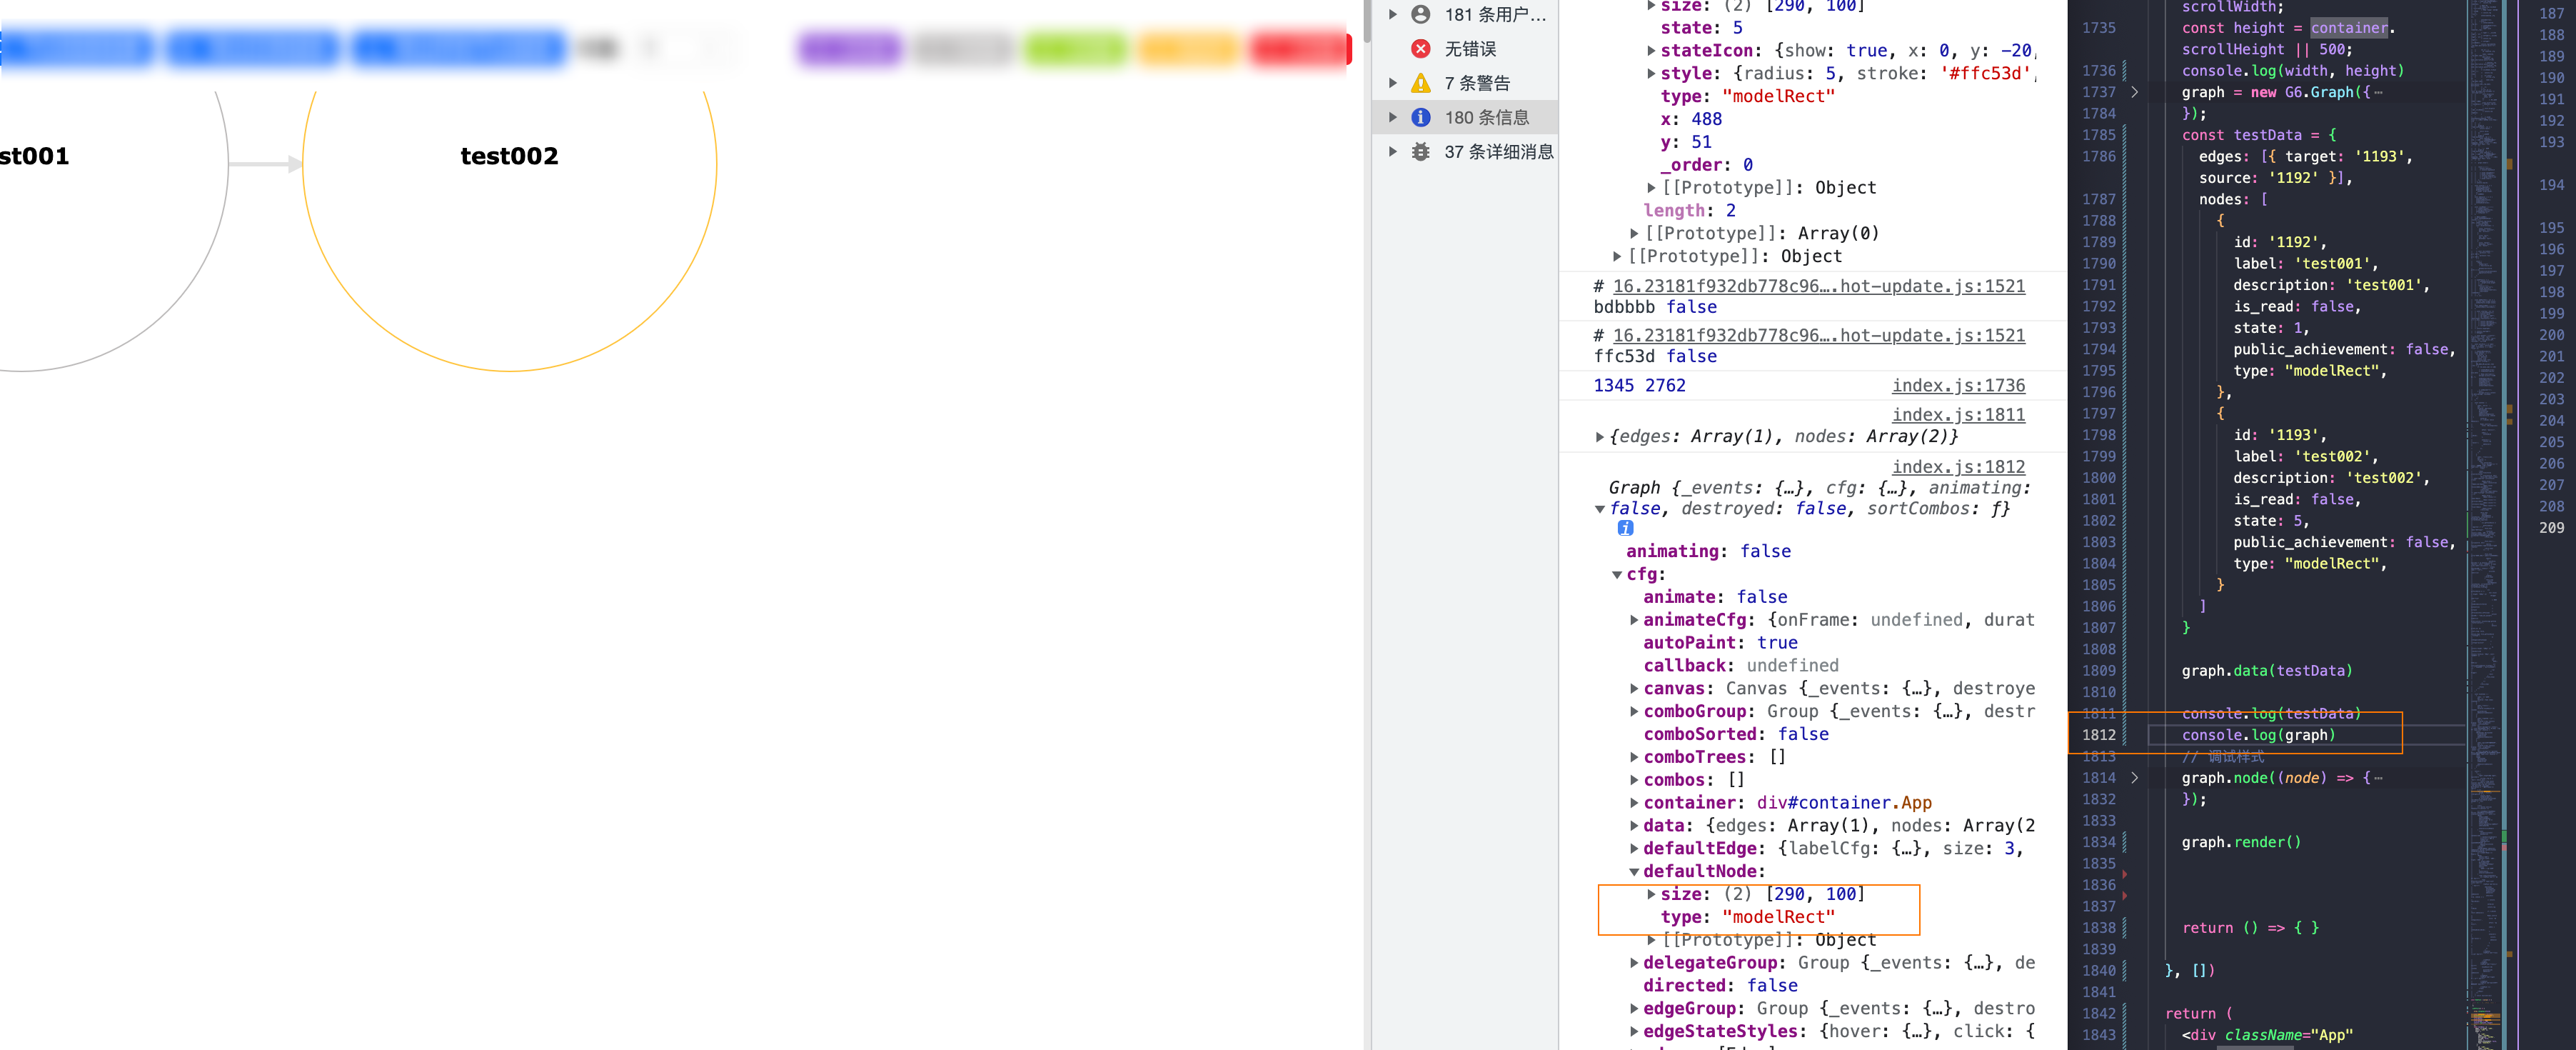Image resolution: width=2576 pixels, height=1050 pixels.
Task: Expand the code fold chevron on line 1737
Action: pyautogui.click(x=2136, y=92)
